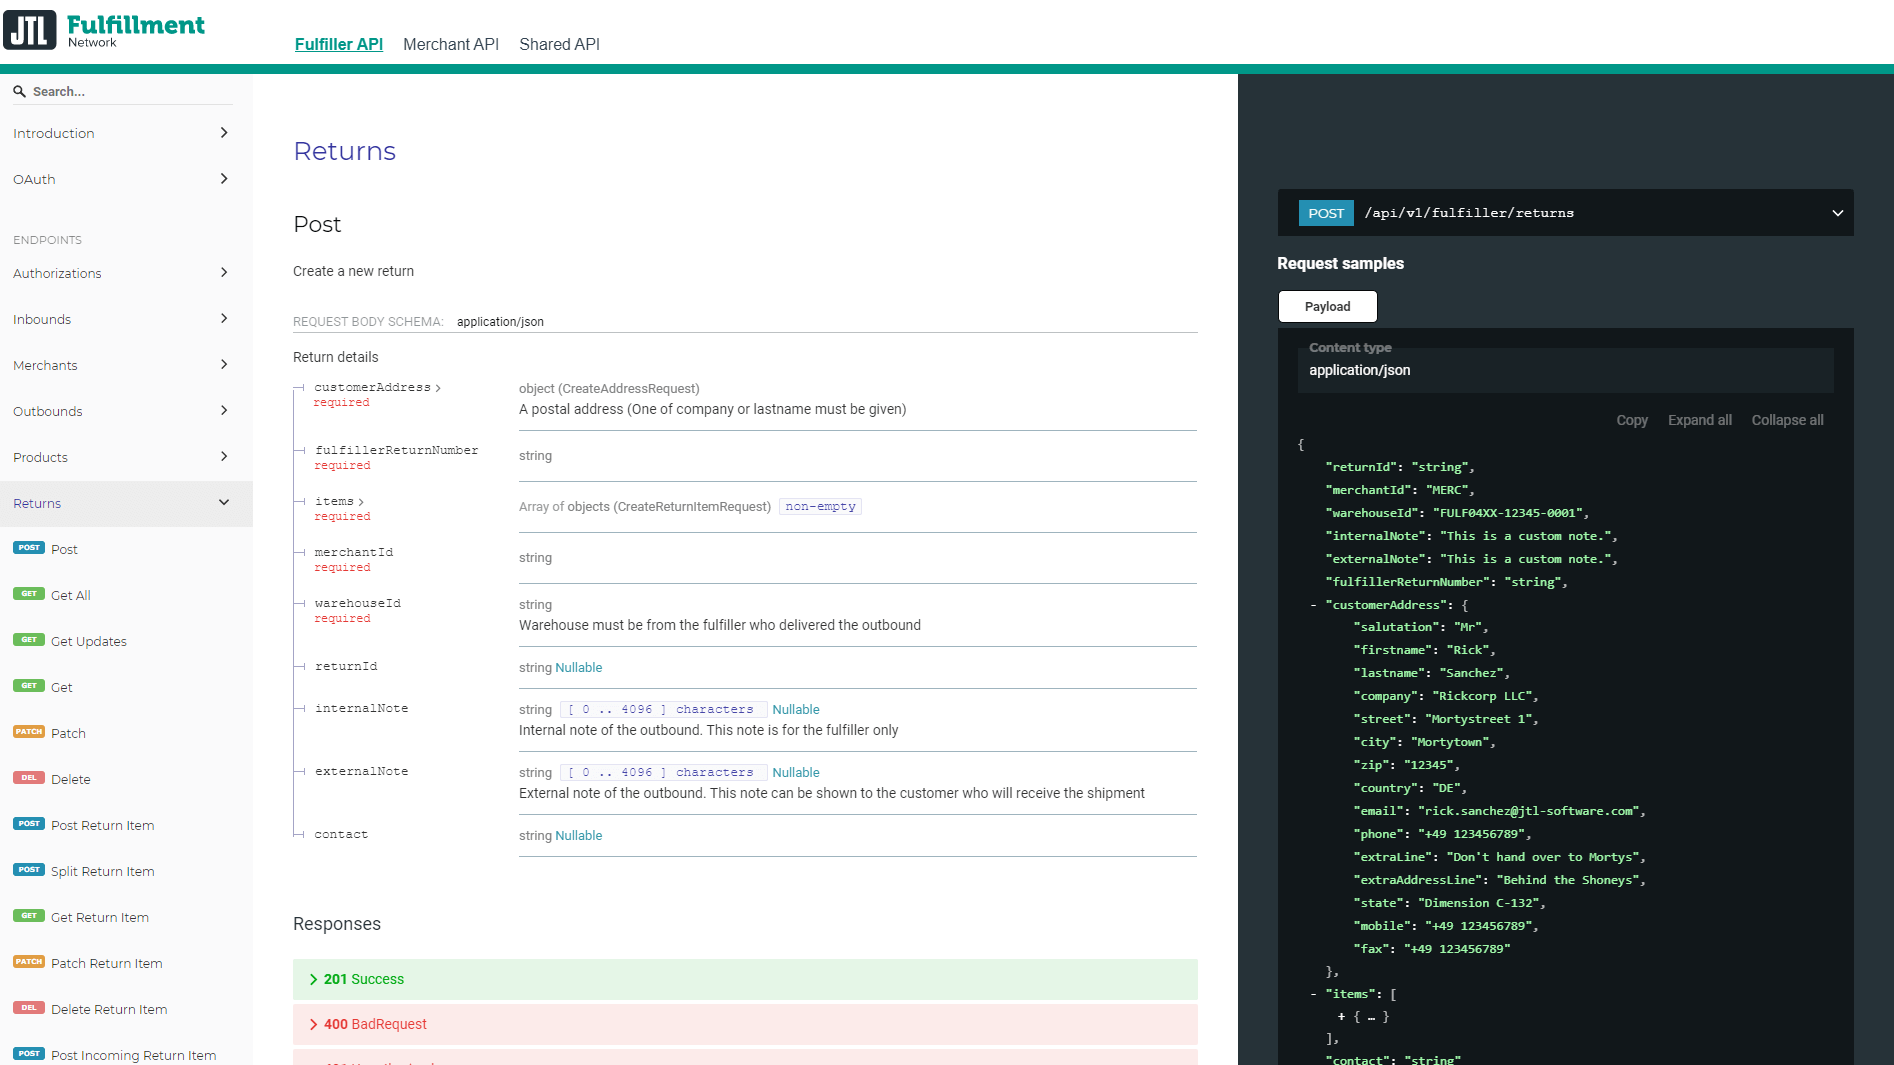
Task: Expand the Introduction sidebar section
Action: pos(120,133)
